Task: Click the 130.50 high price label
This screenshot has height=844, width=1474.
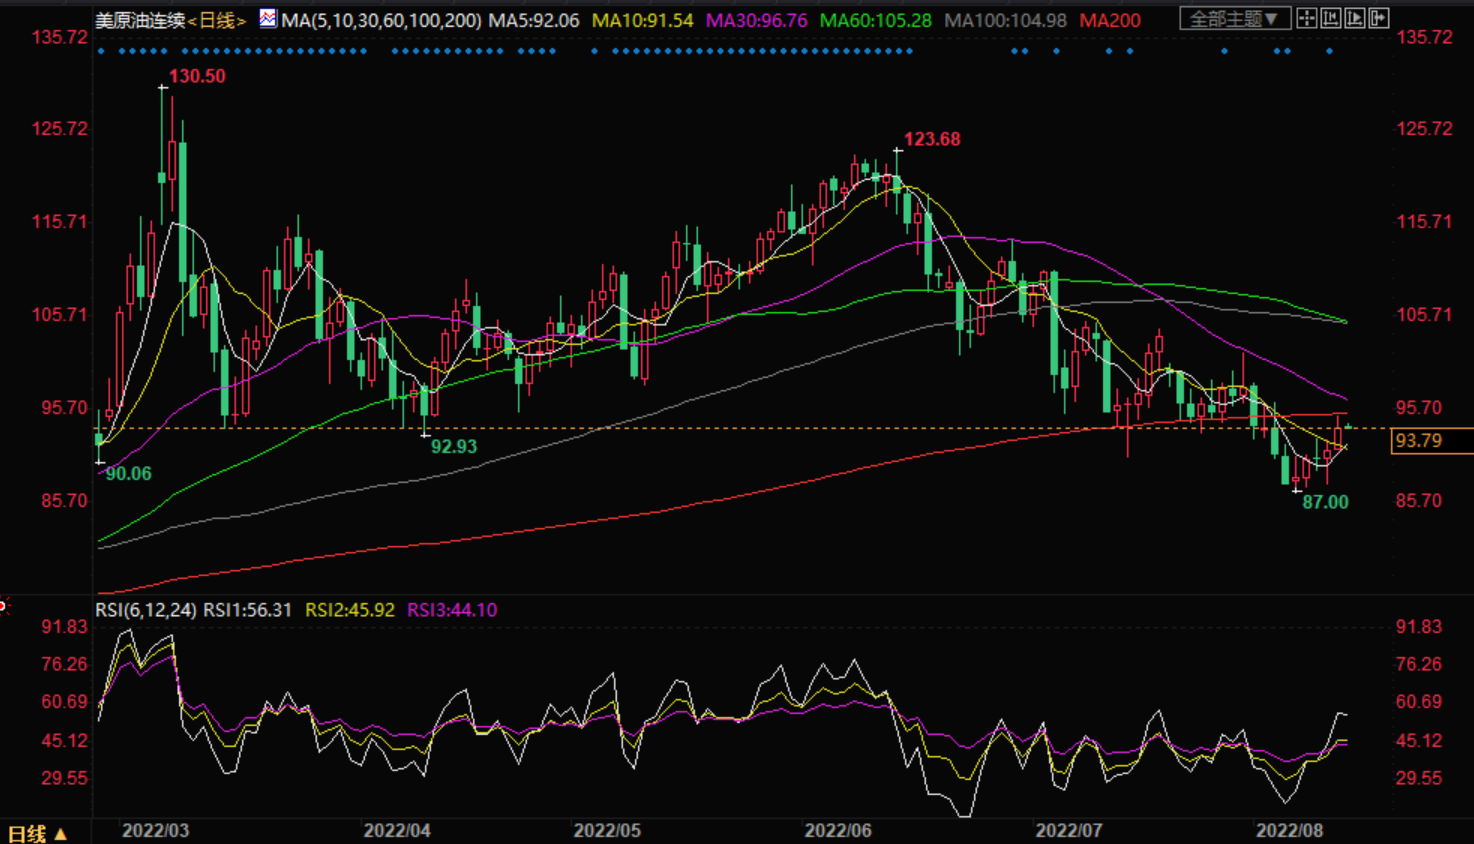Action: pyautogui.click(x=197, y=76)
